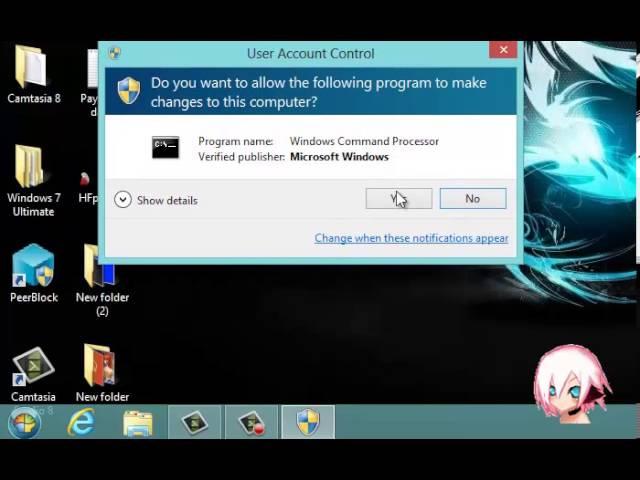Screen dimensions: 640x480
Task: Click the Command Processor program icon
Action: 165,148
